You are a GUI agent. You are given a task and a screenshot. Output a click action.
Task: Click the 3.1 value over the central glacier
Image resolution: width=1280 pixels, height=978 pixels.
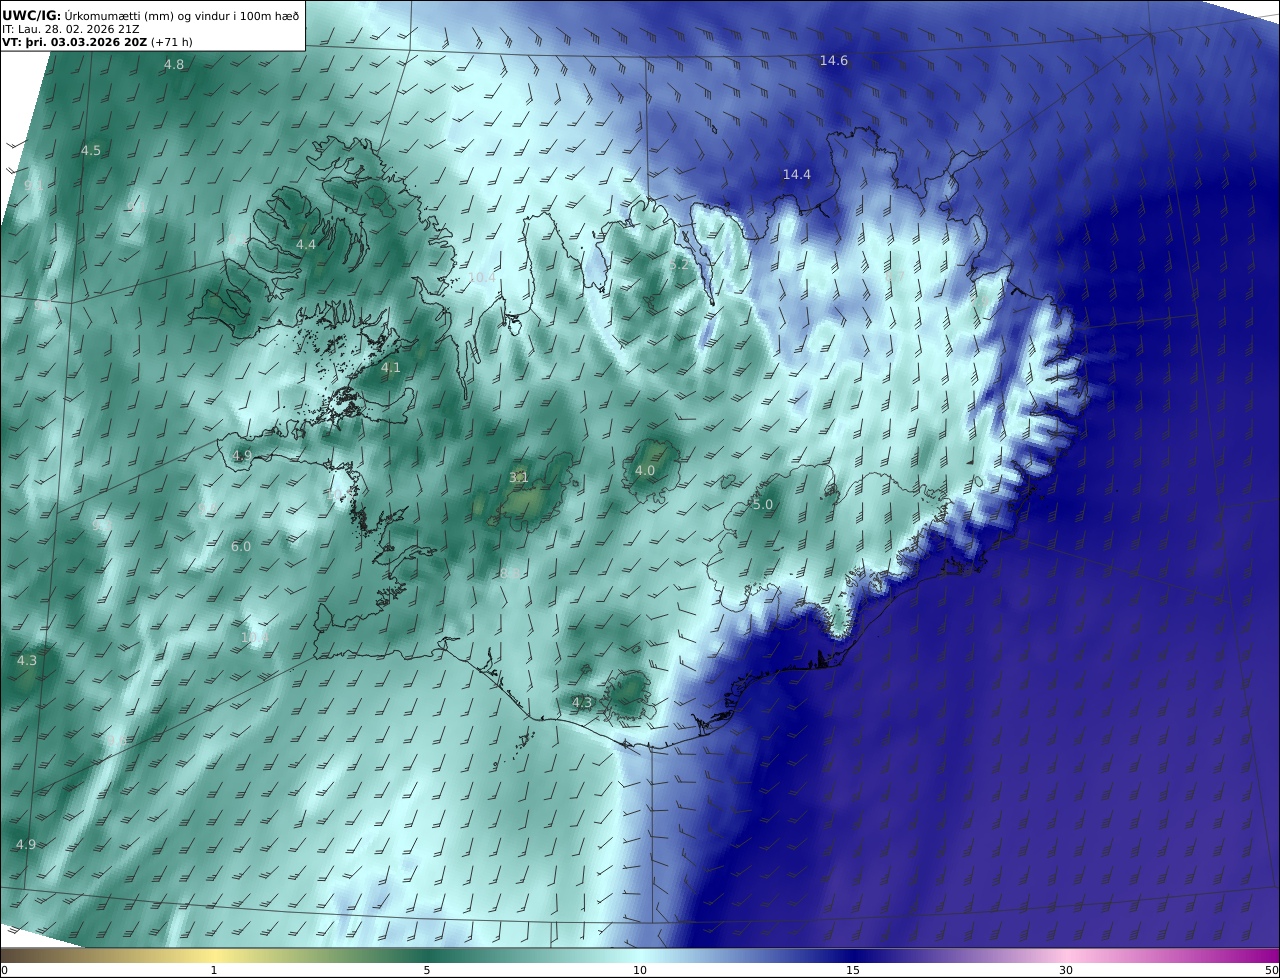pos(518,478)
